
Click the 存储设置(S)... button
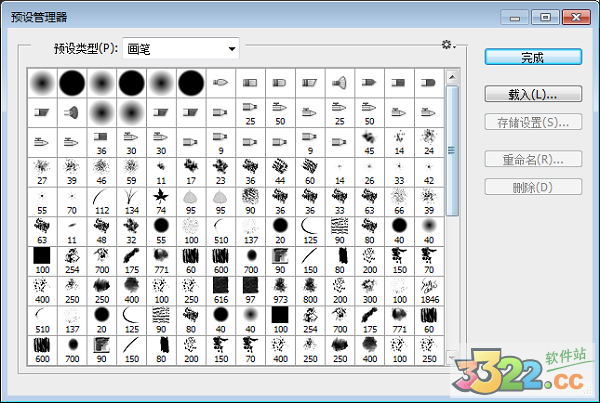[532, 123]
